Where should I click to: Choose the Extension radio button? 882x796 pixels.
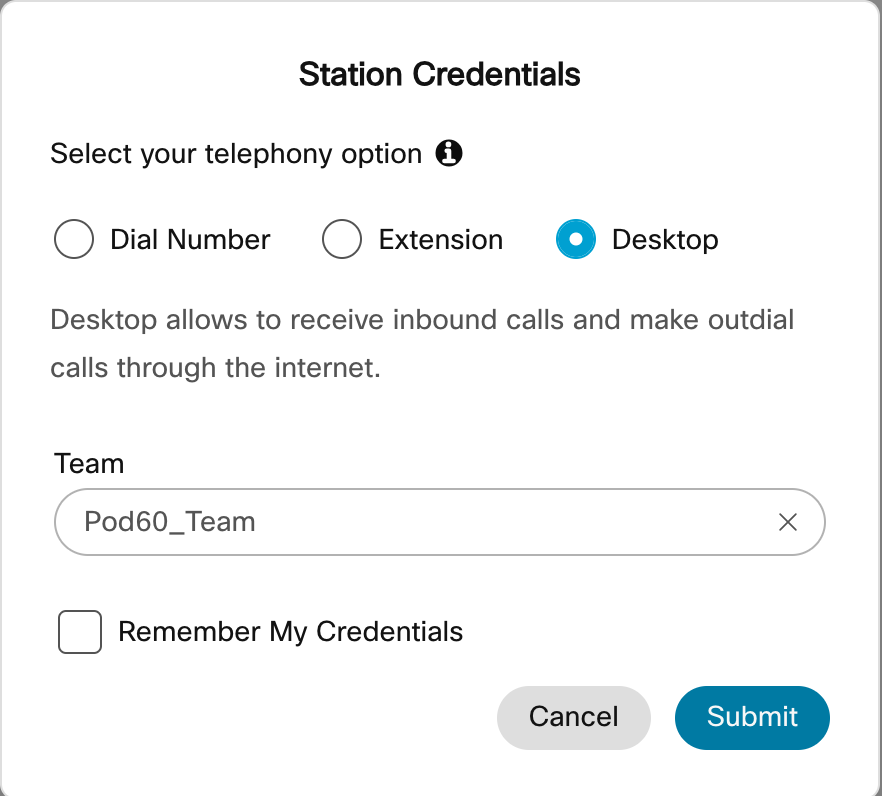[x=342, y=240]
